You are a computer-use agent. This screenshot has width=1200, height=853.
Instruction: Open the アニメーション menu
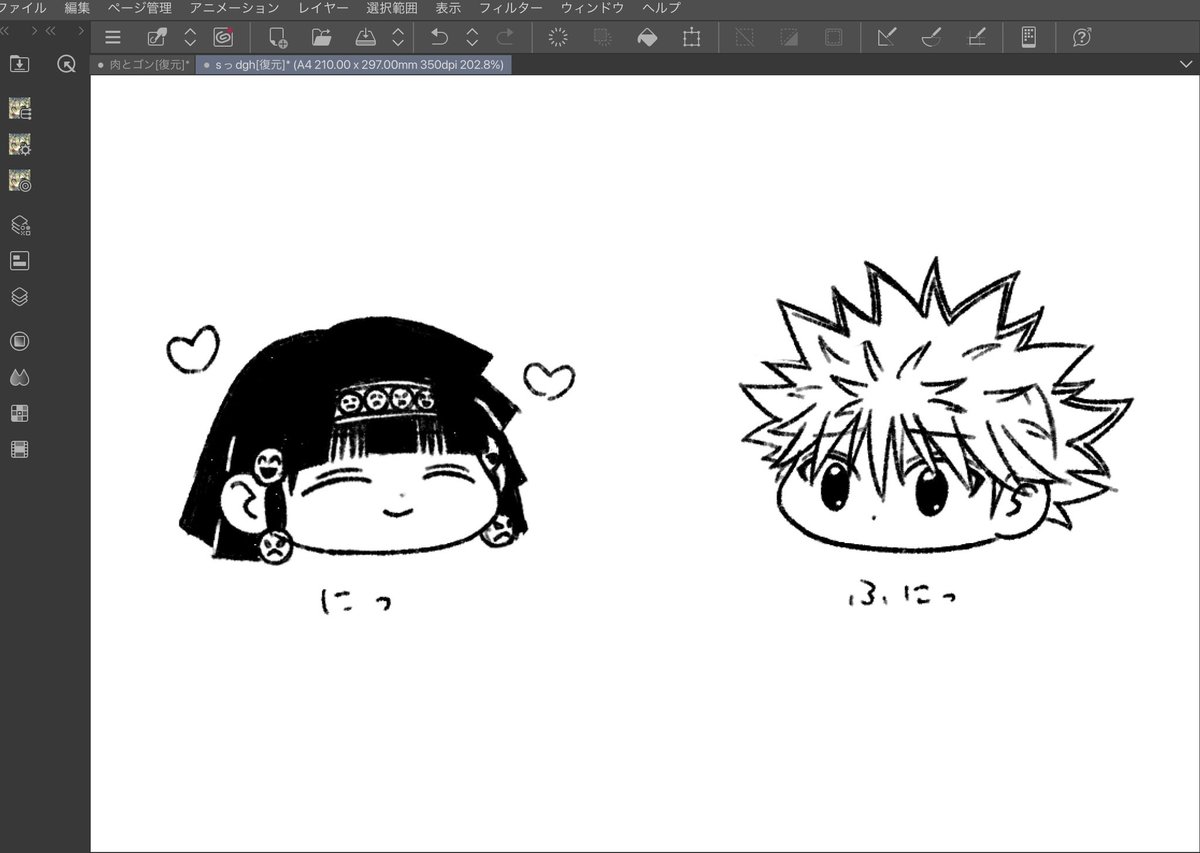coord(235,8)
